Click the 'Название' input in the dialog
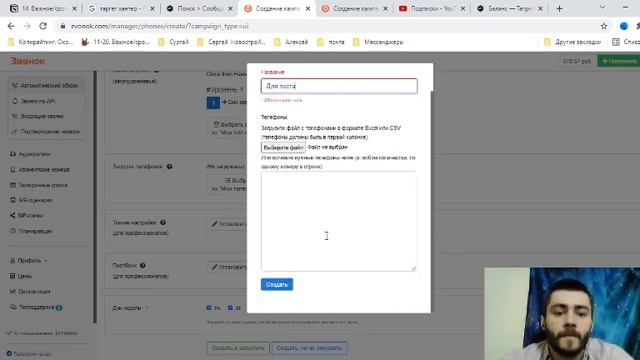The height and width of the screenshot is (360, 640). click(339, 86)
